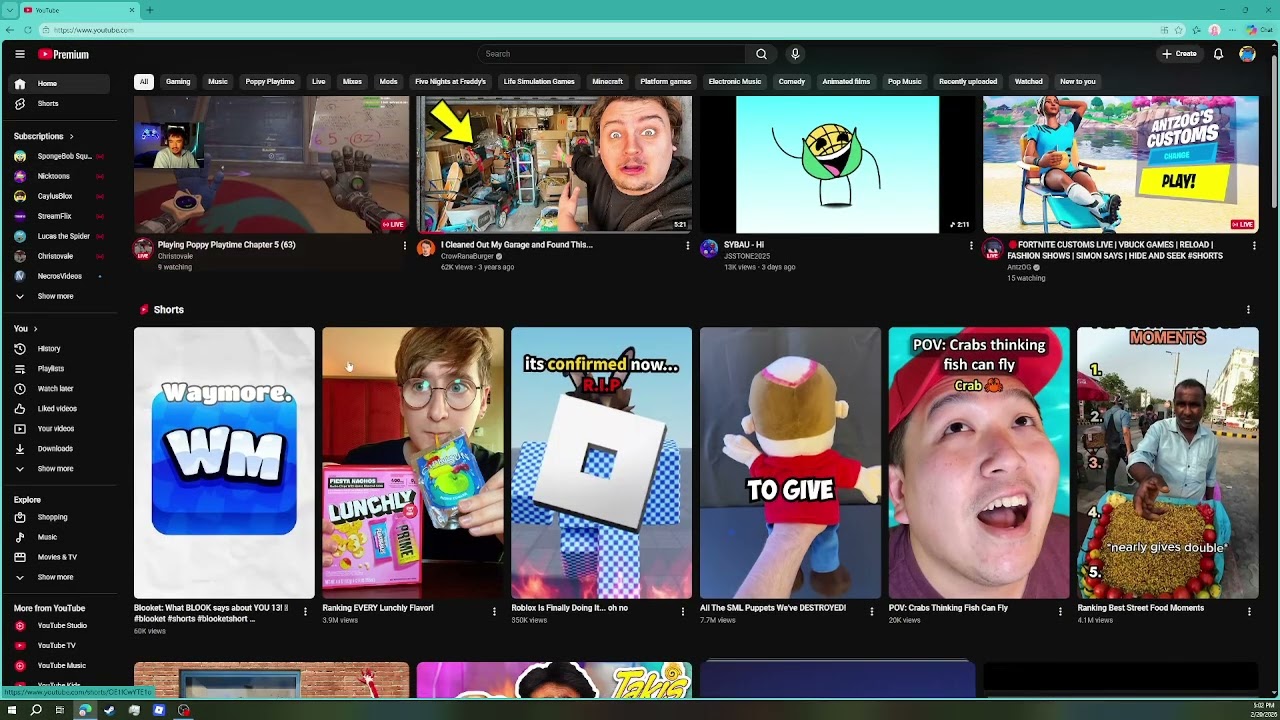Screen dimensions: 1280x720
Task: Click the YouTube Premium logo
Action: [64, 54]
